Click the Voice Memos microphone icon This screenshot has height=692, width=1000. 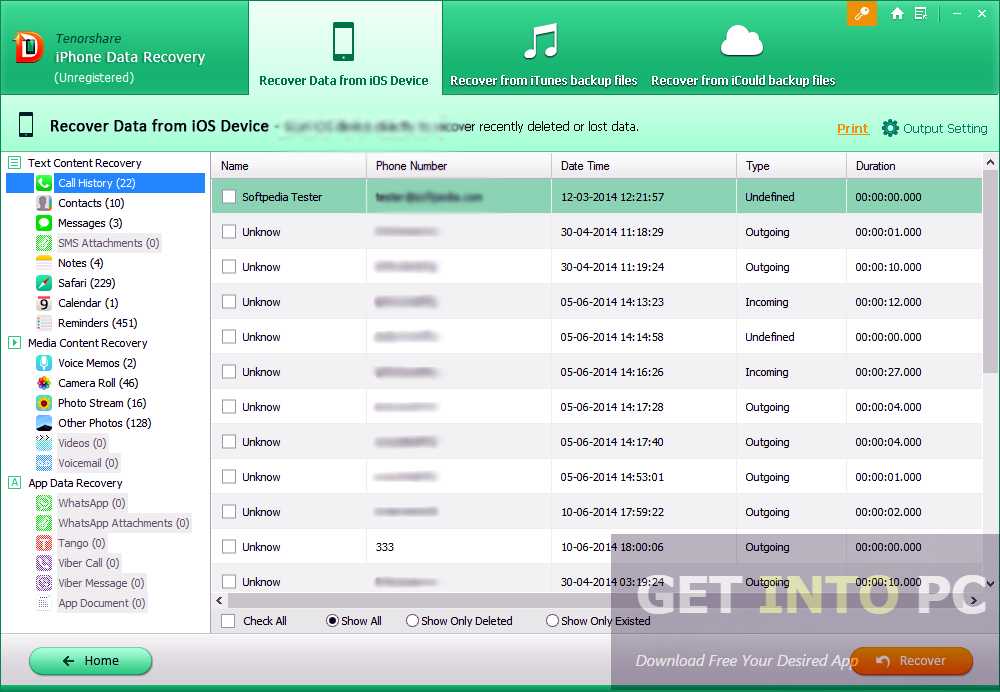44,363
